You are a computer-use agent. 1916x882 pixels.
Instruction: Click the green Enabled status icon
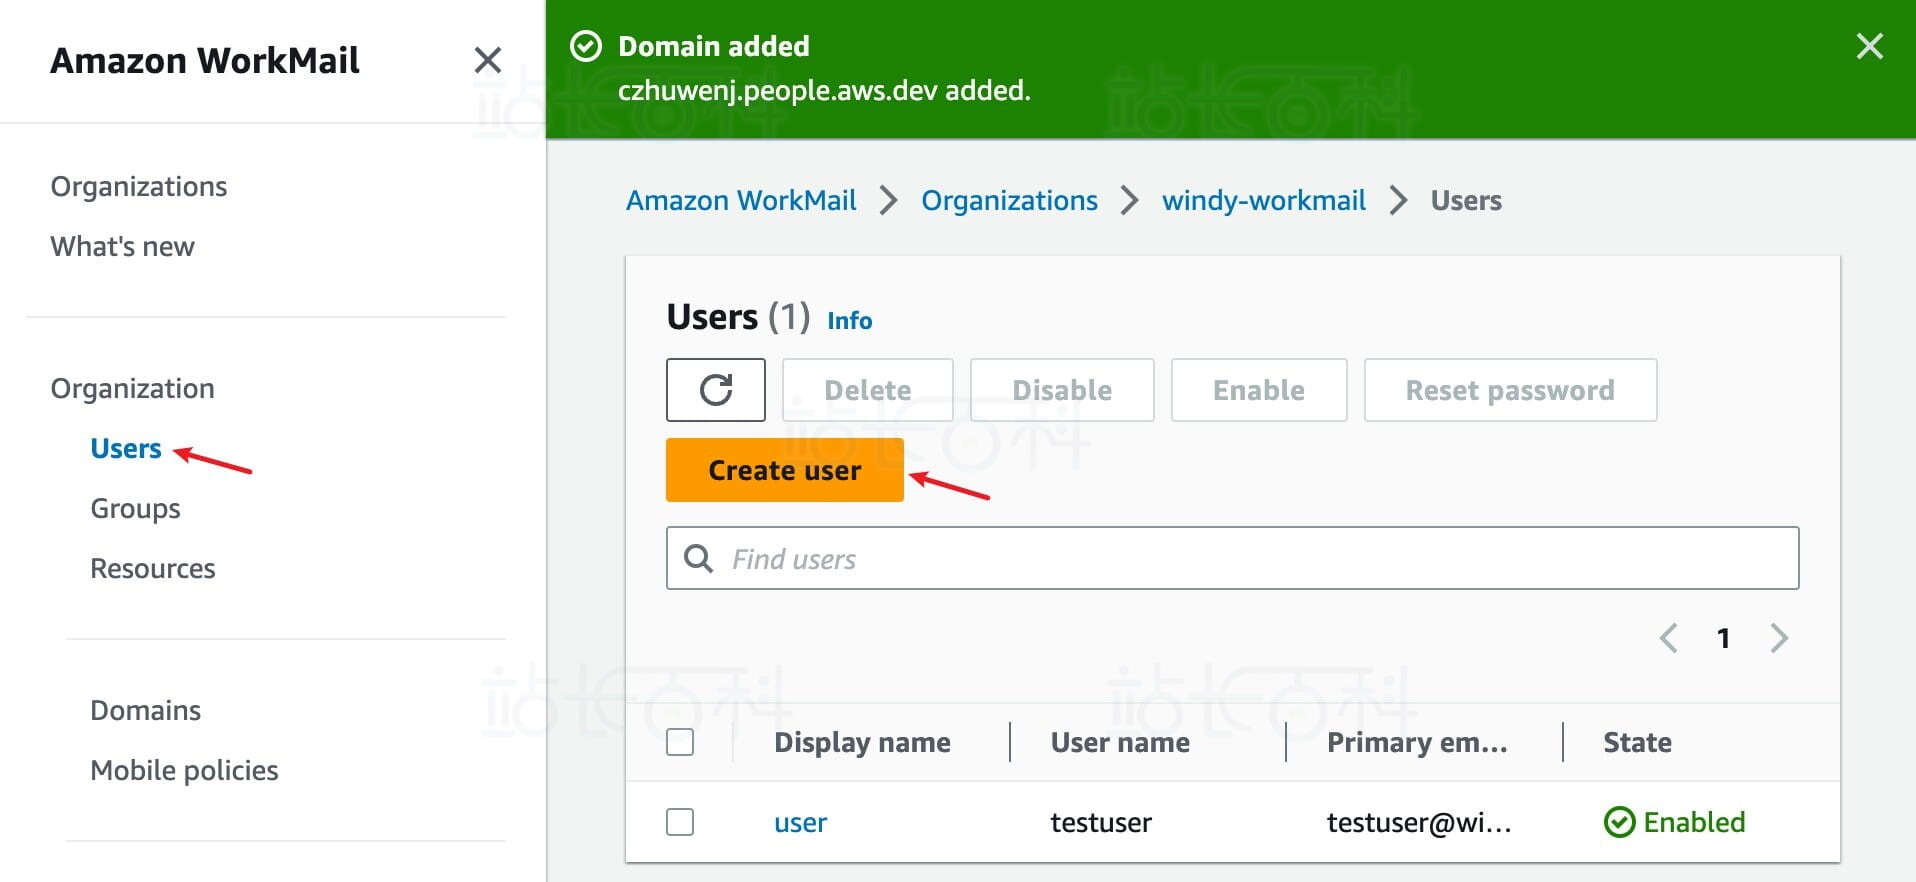click(1619, 822)
